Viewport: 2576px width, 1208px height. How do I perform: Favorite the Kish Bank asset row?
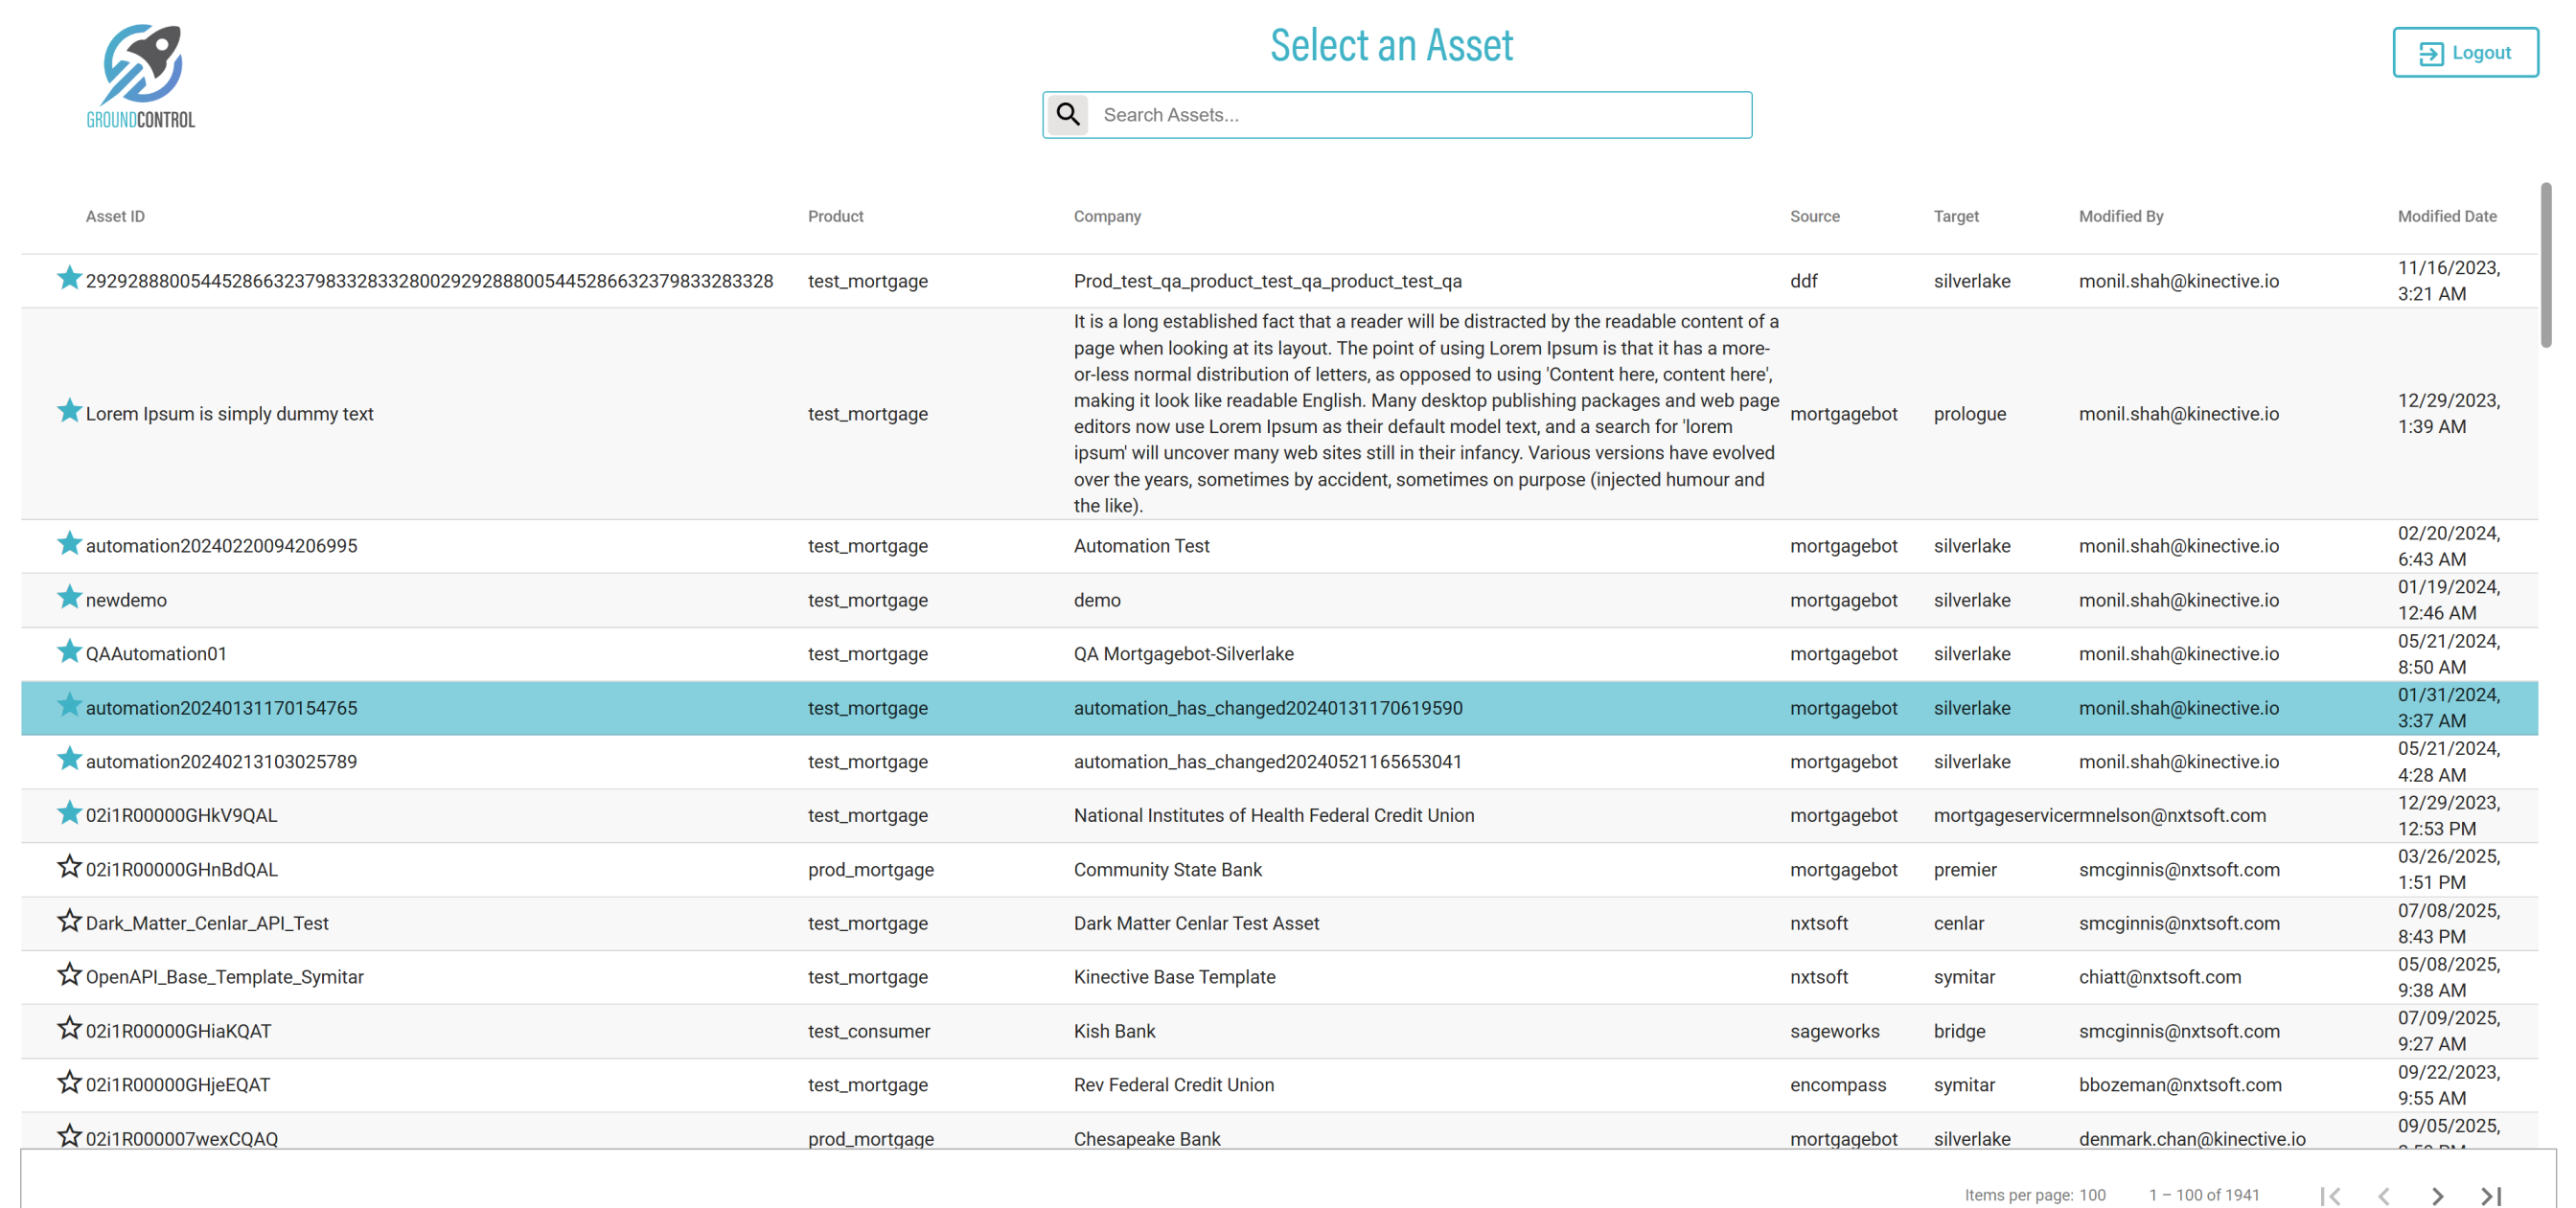coord(69,1029)
